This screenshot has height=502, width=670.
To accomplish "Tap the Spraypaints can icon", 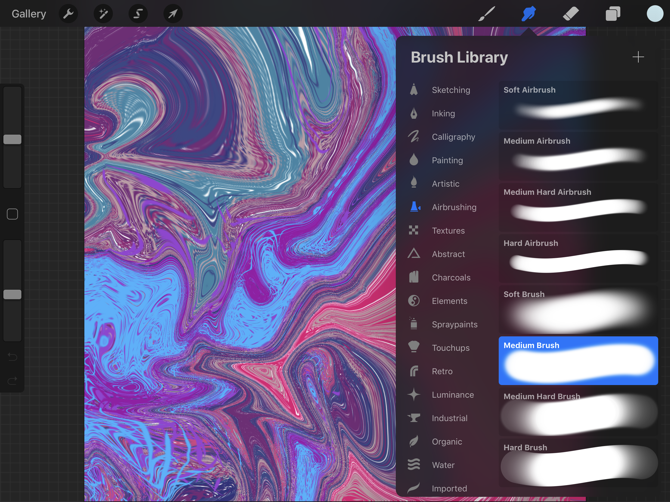I will [x=414, y=324].
